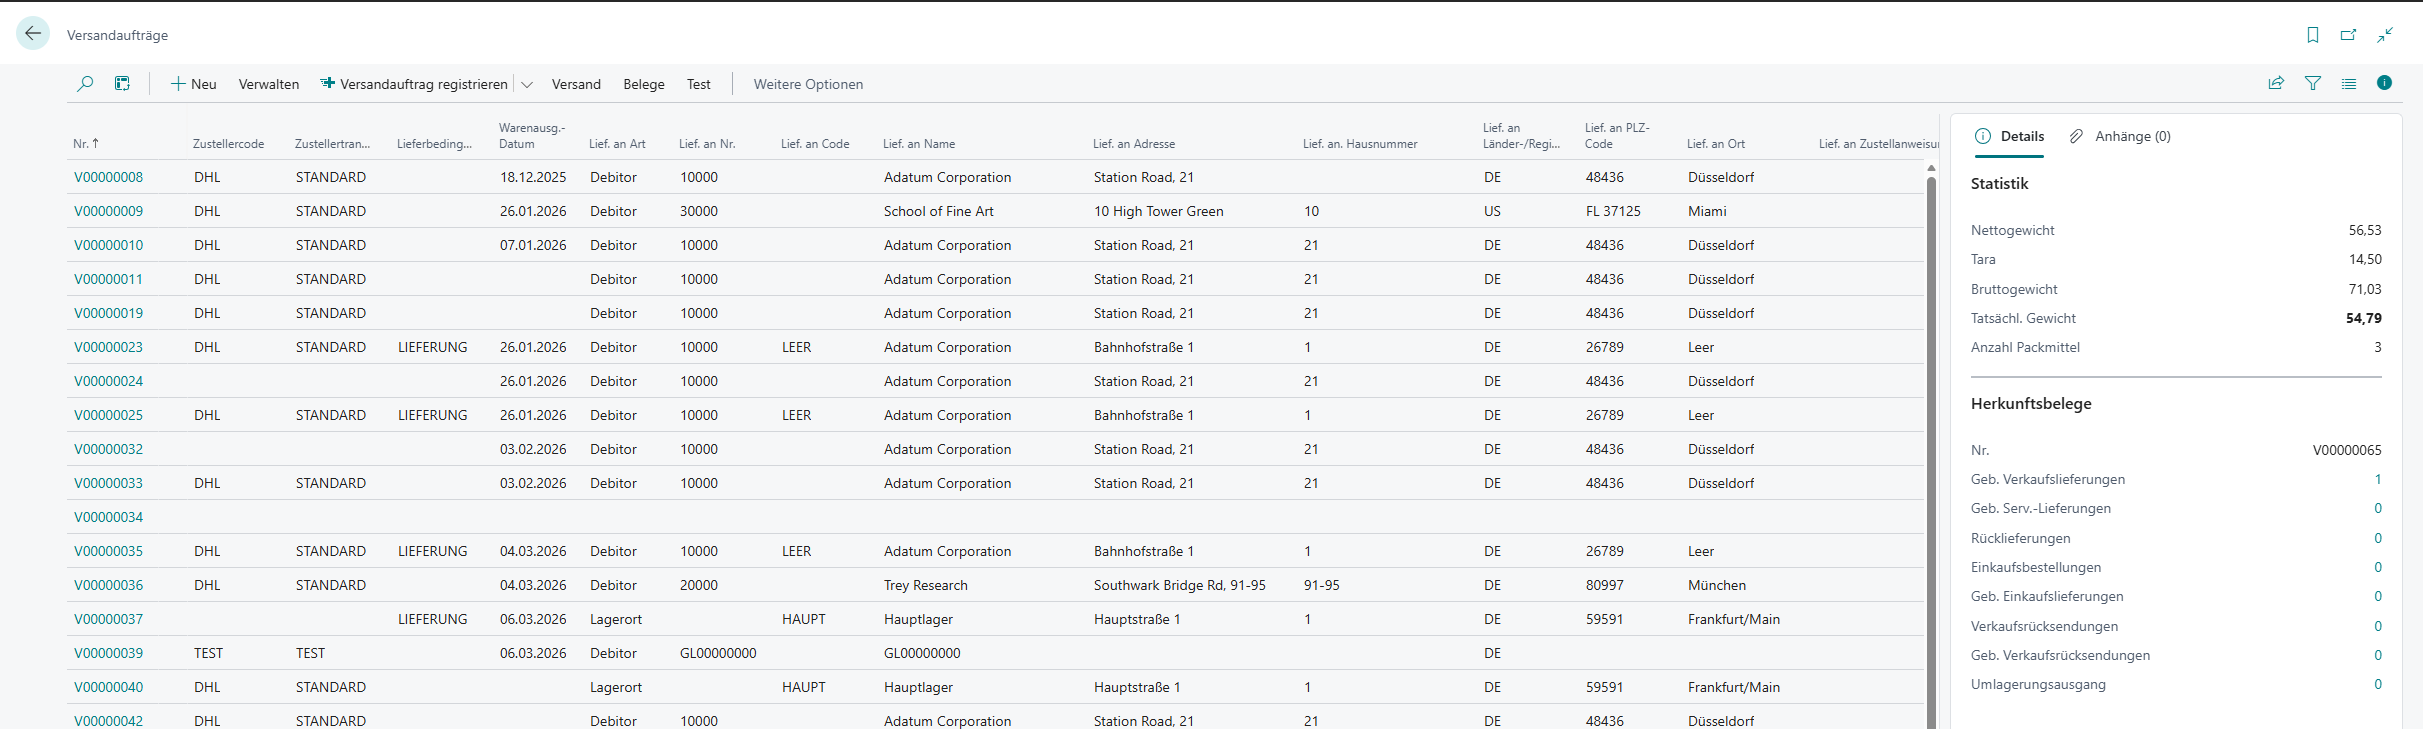This screenshot has width=2423, height=729.
Task: Bookmark this page
Action: (2312, 35)
